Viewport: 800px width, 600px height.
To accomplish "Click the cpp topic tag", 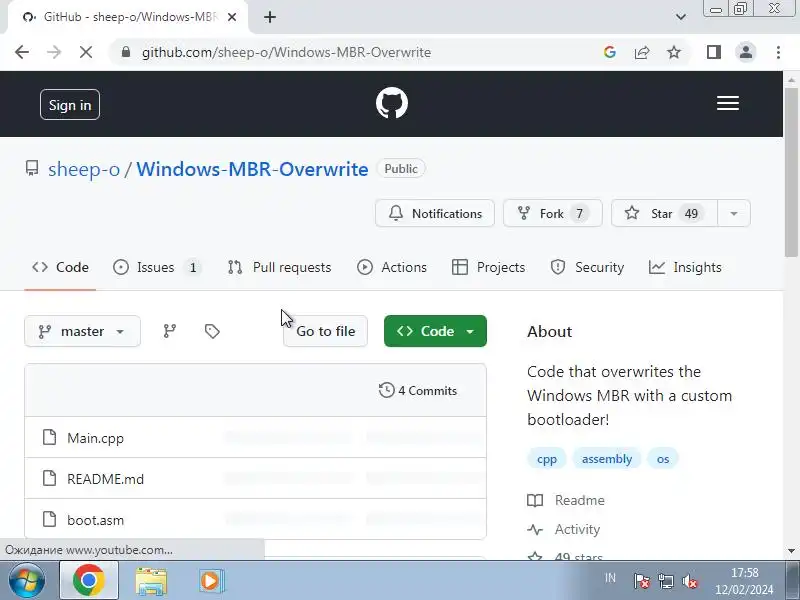I will [546, 459].
